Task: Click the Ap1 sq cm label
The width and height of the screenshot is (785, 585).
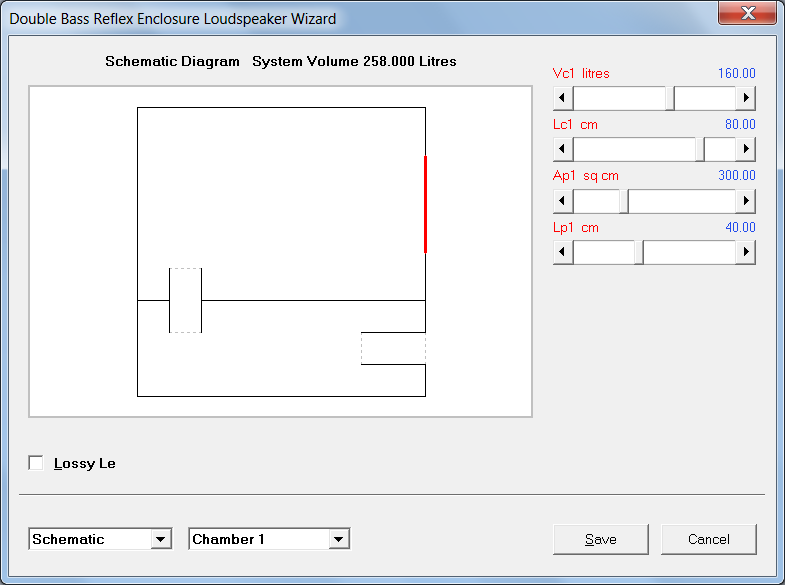Action: coord(586,176)
